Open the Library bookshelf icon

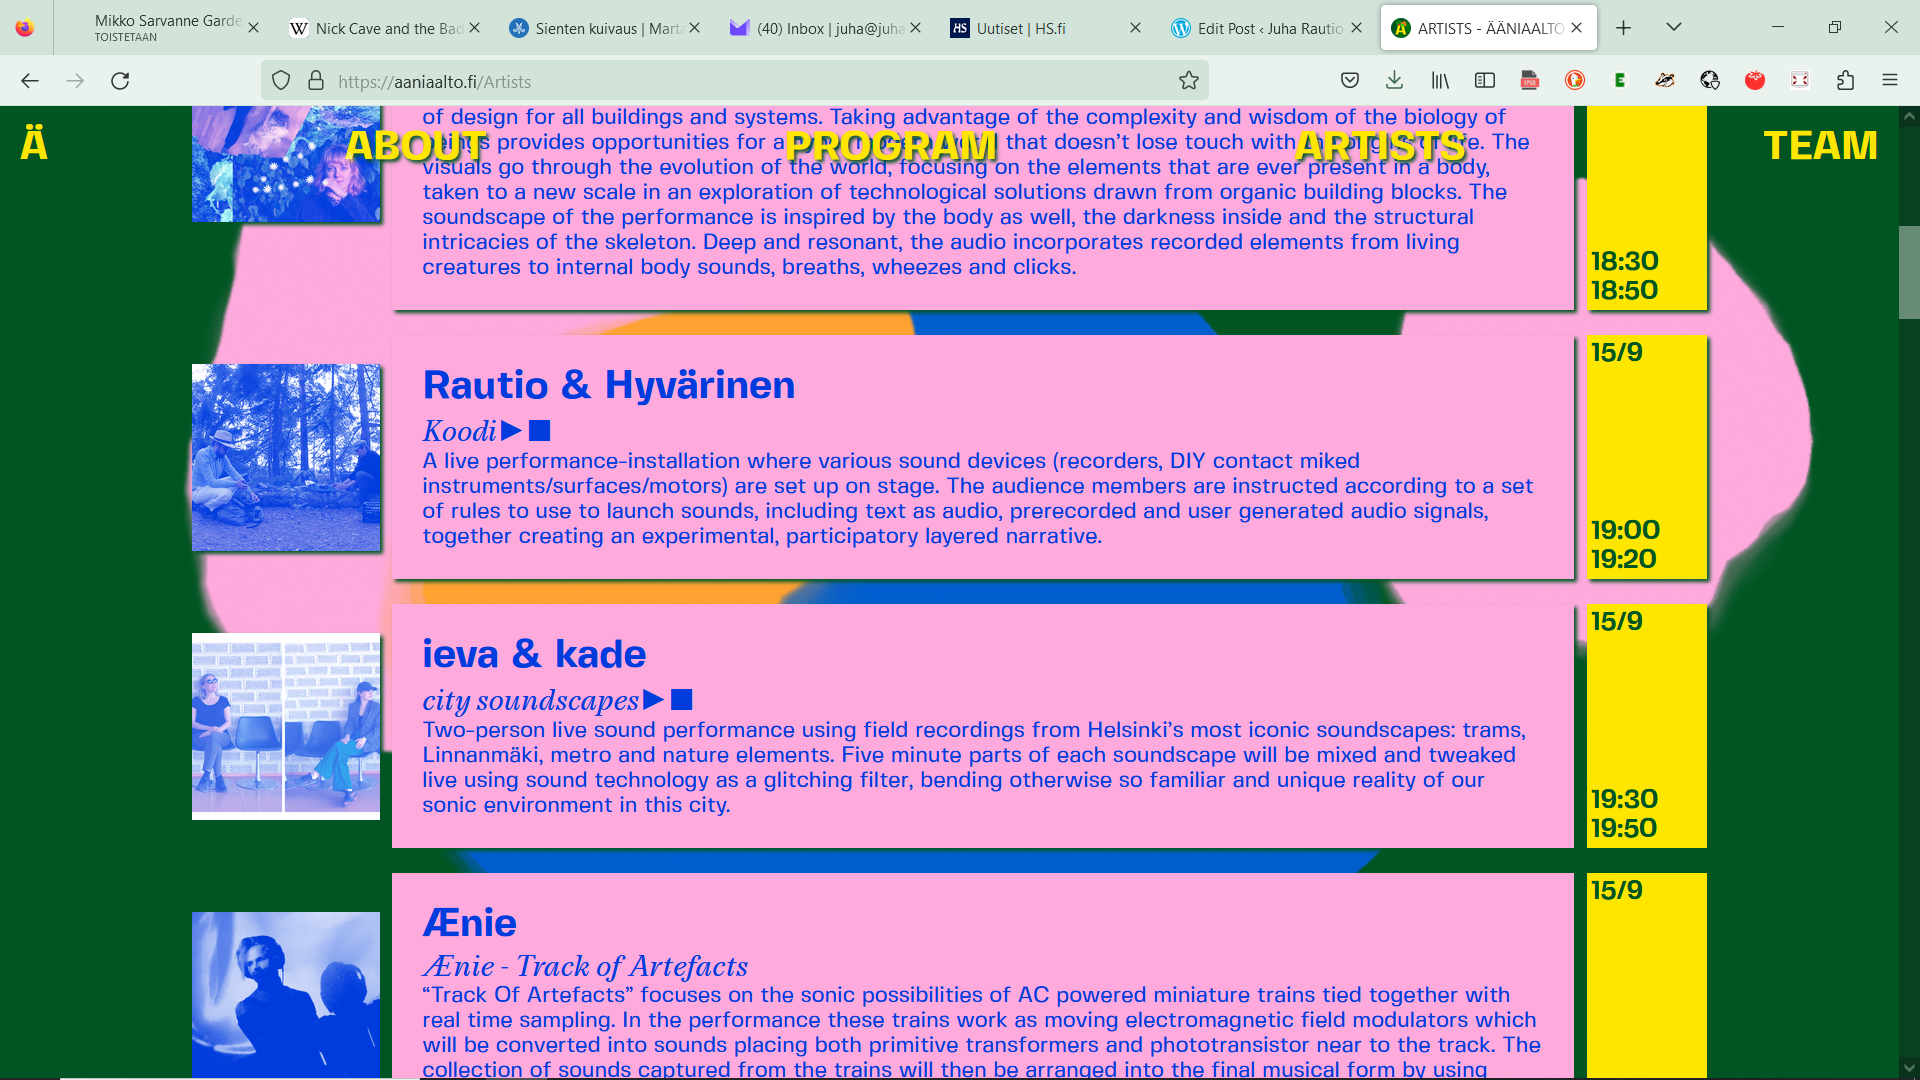1440,81
